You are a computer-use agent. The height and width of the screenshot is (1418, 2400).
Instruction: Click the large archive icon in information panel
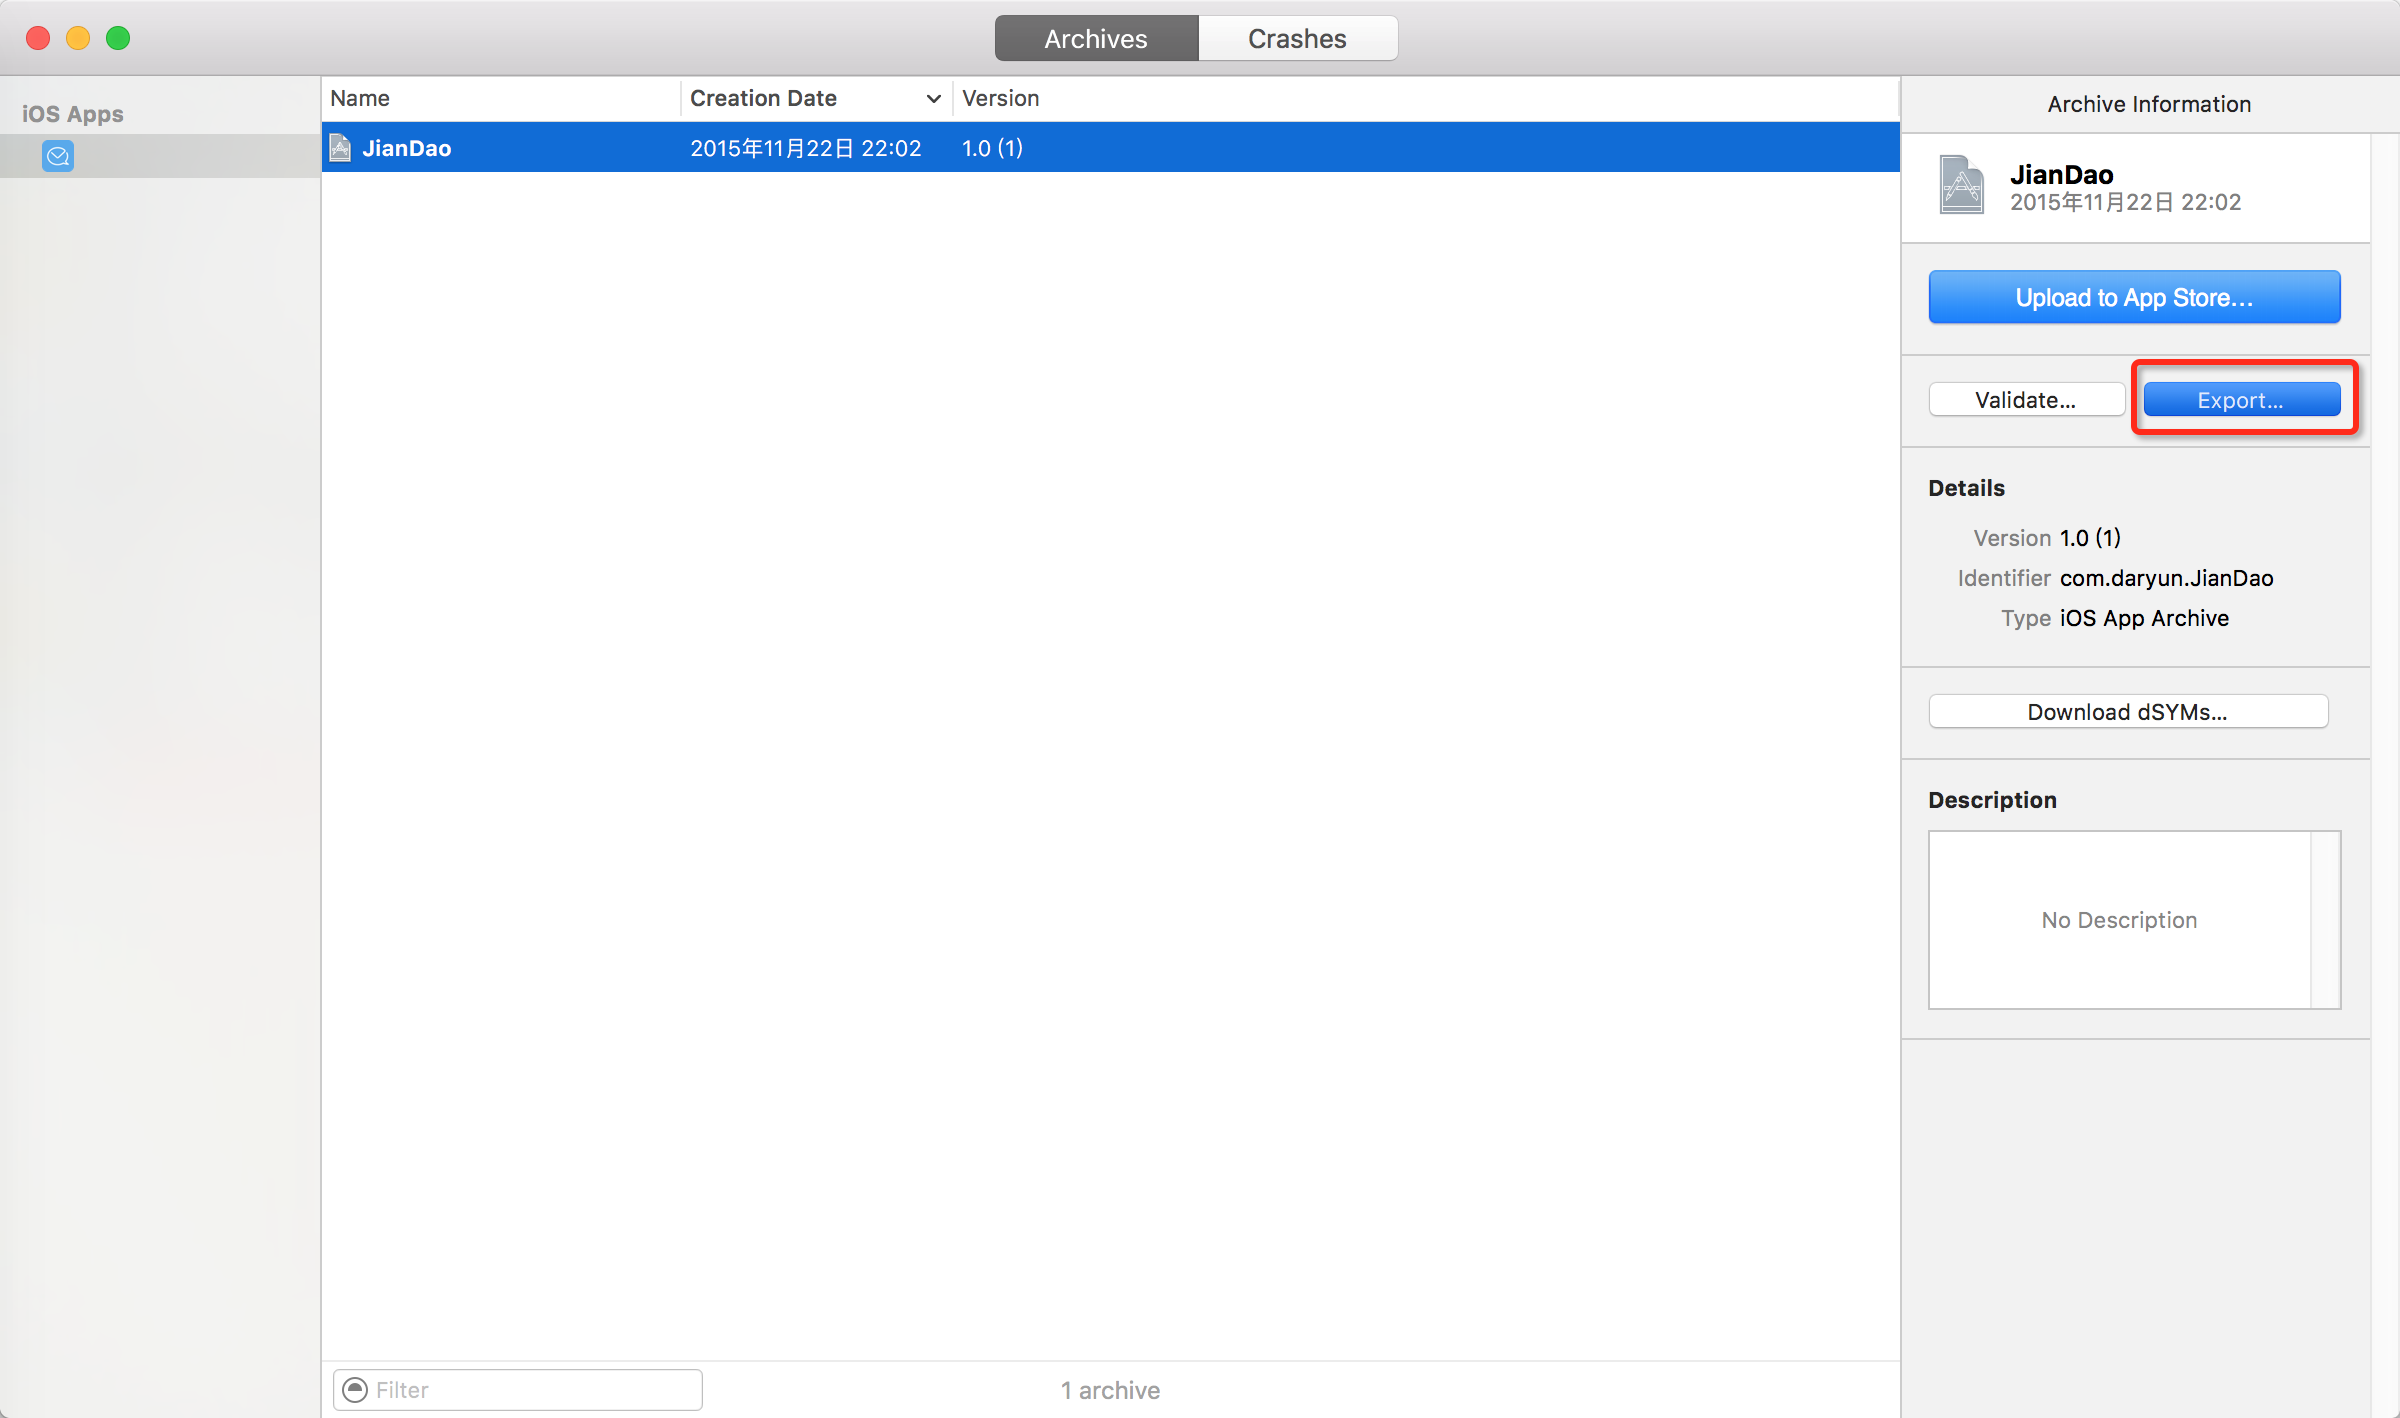point(1961,185)
